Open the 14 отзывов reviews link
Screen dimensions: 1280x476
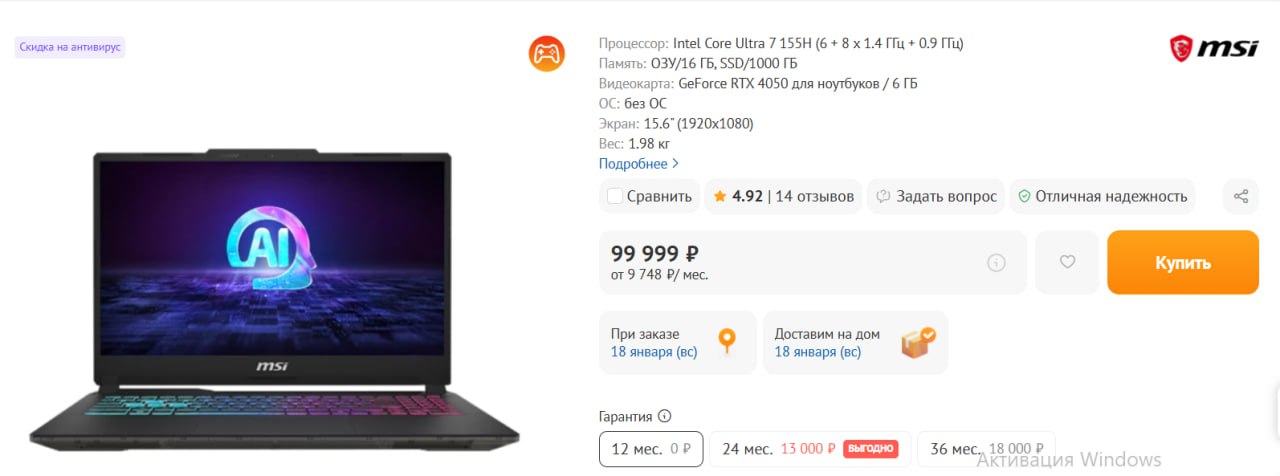[815, 196]
